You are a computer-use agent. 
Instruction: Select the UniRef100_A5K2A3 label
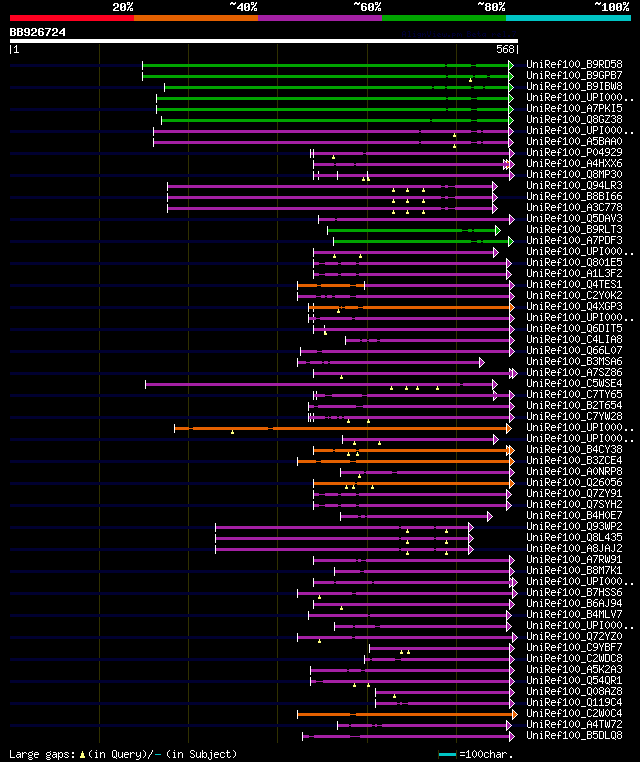(x=574, y=670)
